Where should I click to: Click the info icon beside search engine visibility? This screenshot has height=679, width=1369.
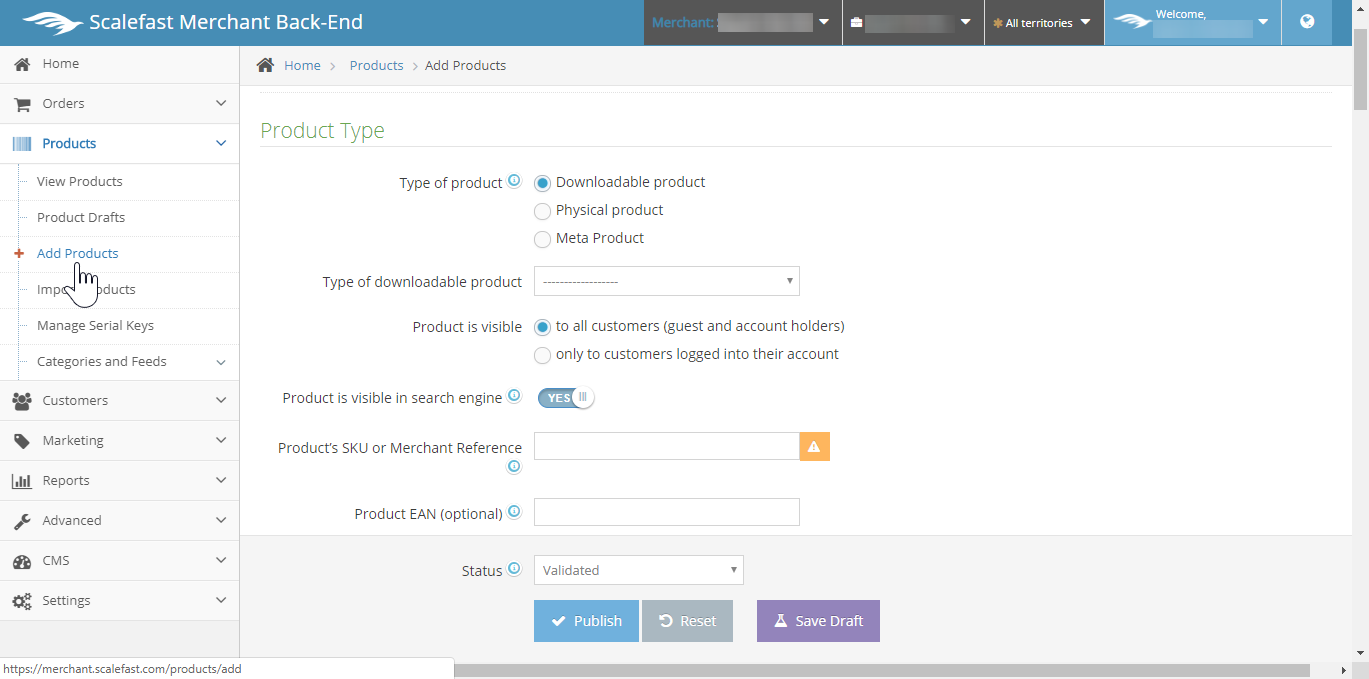(x=514, y=396)
